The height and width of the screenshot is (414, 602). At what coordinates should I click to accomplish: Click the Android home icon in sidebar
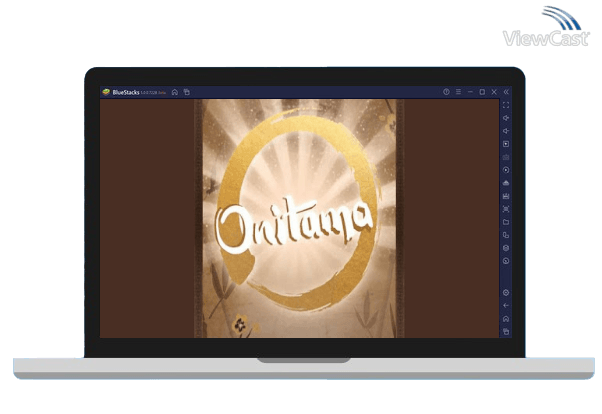click(506, 319)
